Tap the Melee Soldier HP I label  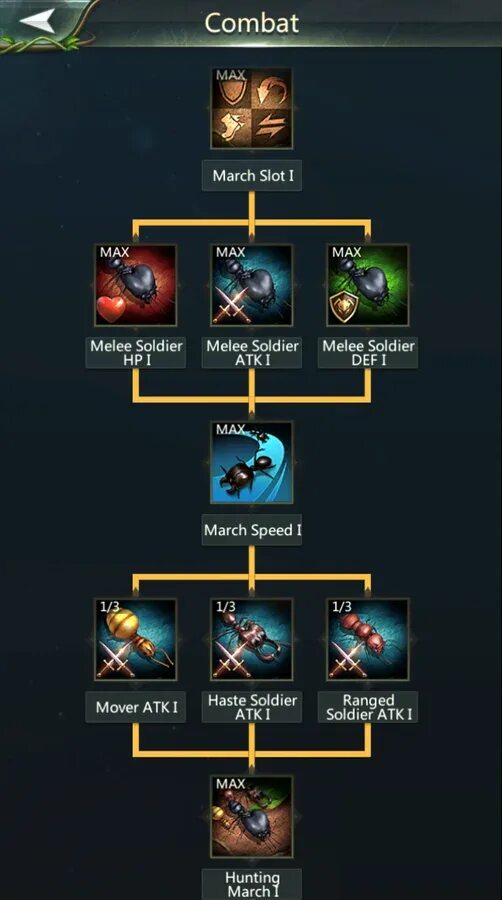click(135, 352)
